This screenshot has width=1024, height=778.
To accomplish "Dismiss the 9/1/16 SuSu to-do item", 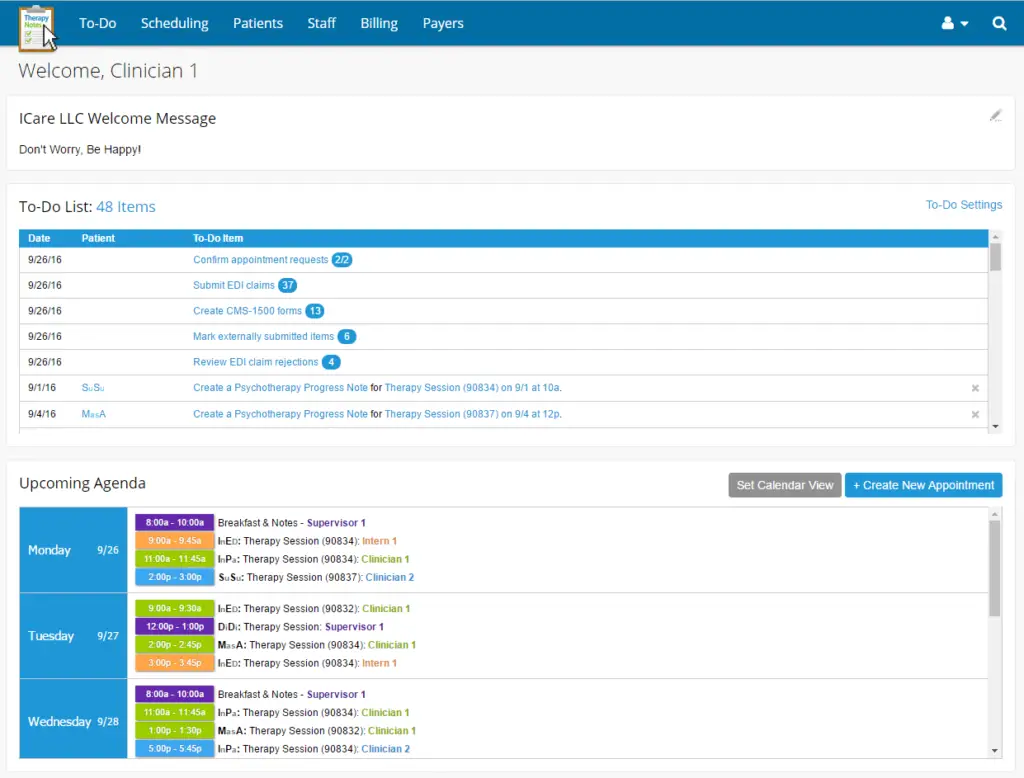I will 975,388.
